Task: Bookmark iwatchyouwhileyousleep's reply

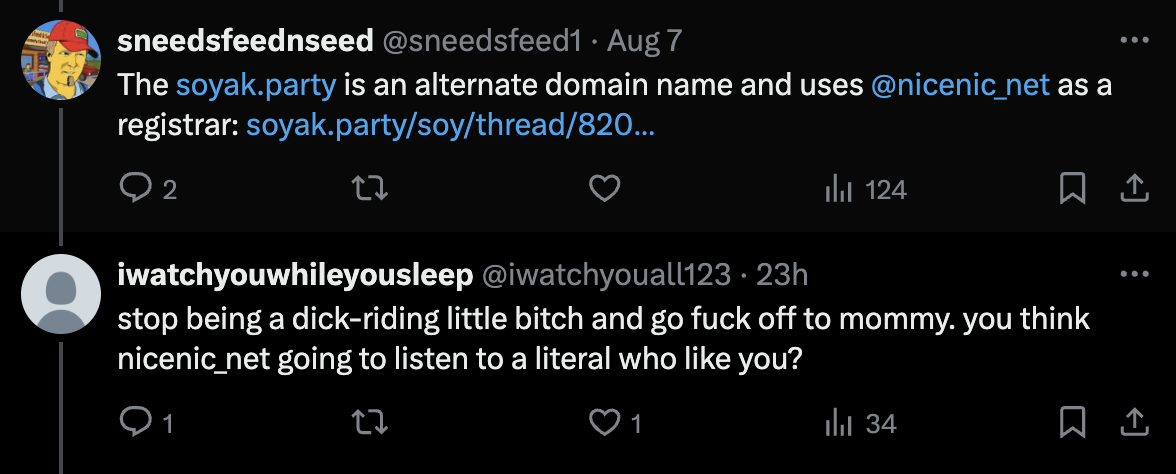Action: click(1072, 423)
